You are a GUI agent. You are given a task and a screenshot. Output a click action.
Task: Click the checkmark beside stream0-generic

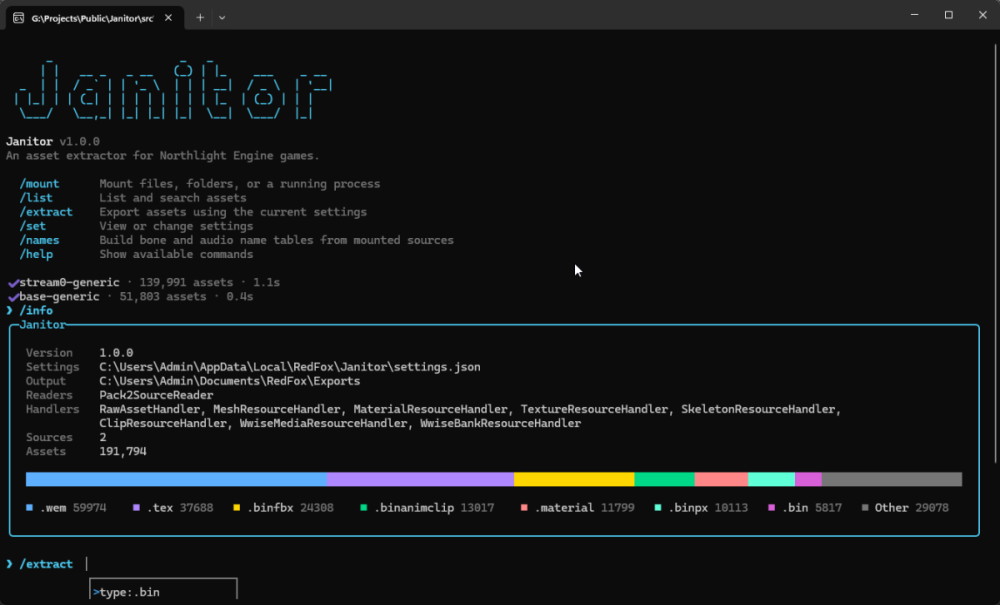(13, 282)
